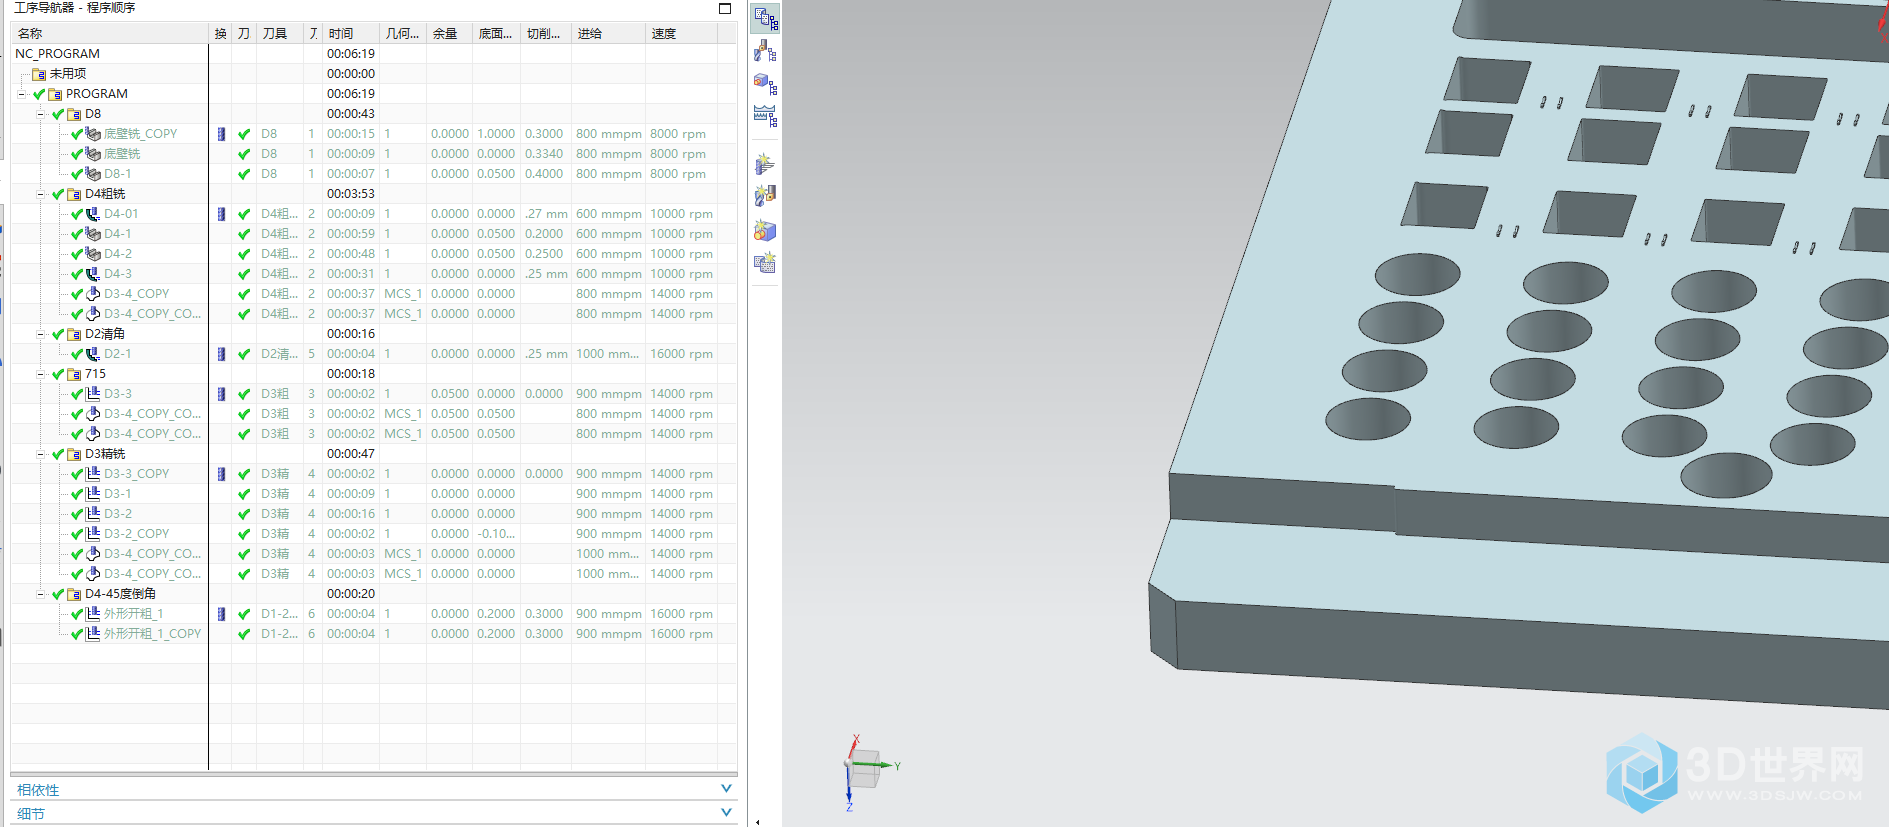Click the folder icon of 未用项
The height and width of the screenshot is (827, 1889).
click(x=39, y=74)
